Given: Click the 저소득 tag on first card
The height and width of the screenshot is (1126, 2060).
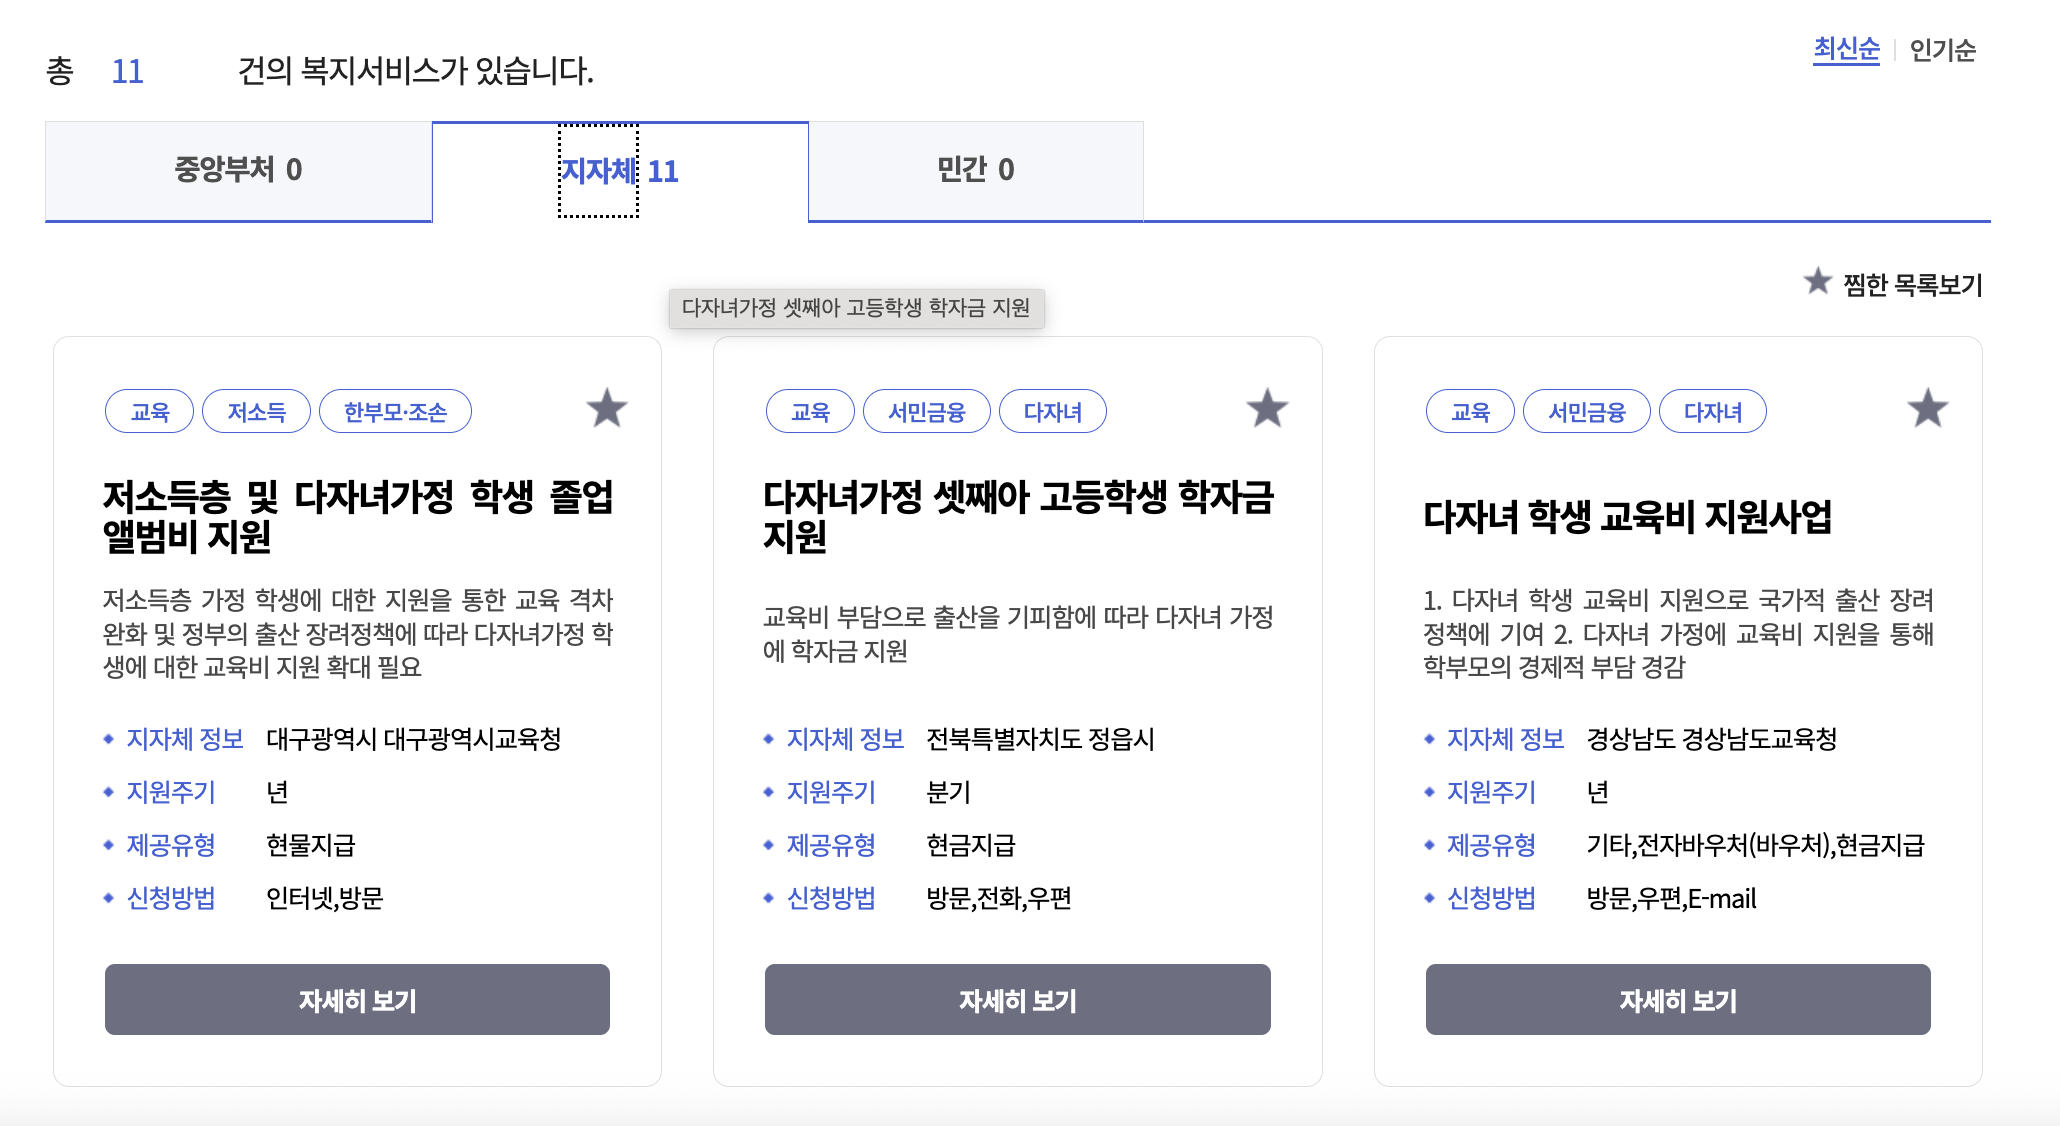Looking at the screenshot, I should (256, 411).
